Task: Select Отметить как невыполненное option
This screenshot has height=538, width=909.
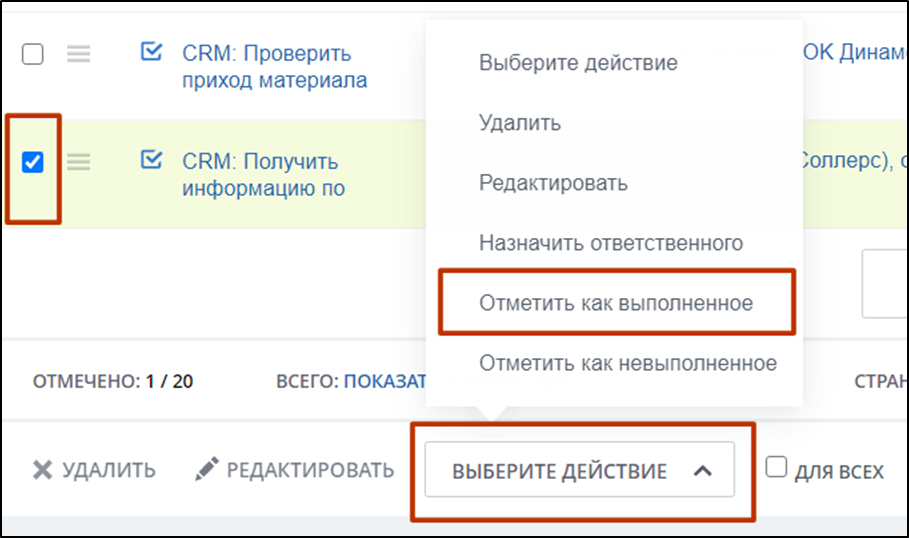Action: click(x=627, y=362)
